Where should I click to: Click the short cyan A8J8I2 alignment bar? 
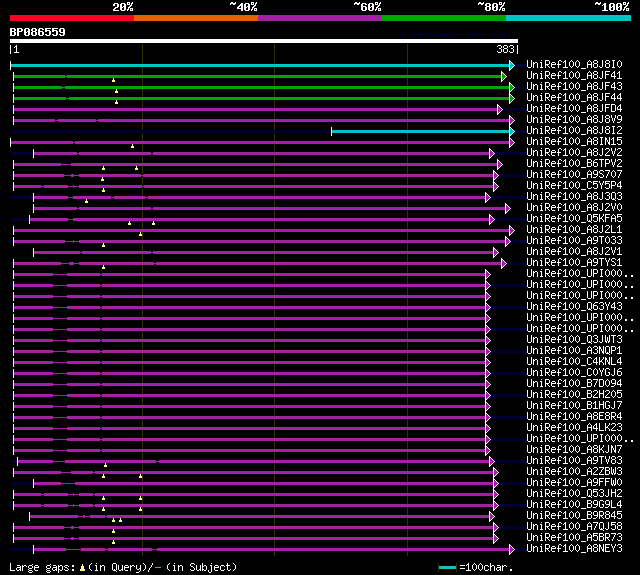pyautogui.click(x=421, y=131)
